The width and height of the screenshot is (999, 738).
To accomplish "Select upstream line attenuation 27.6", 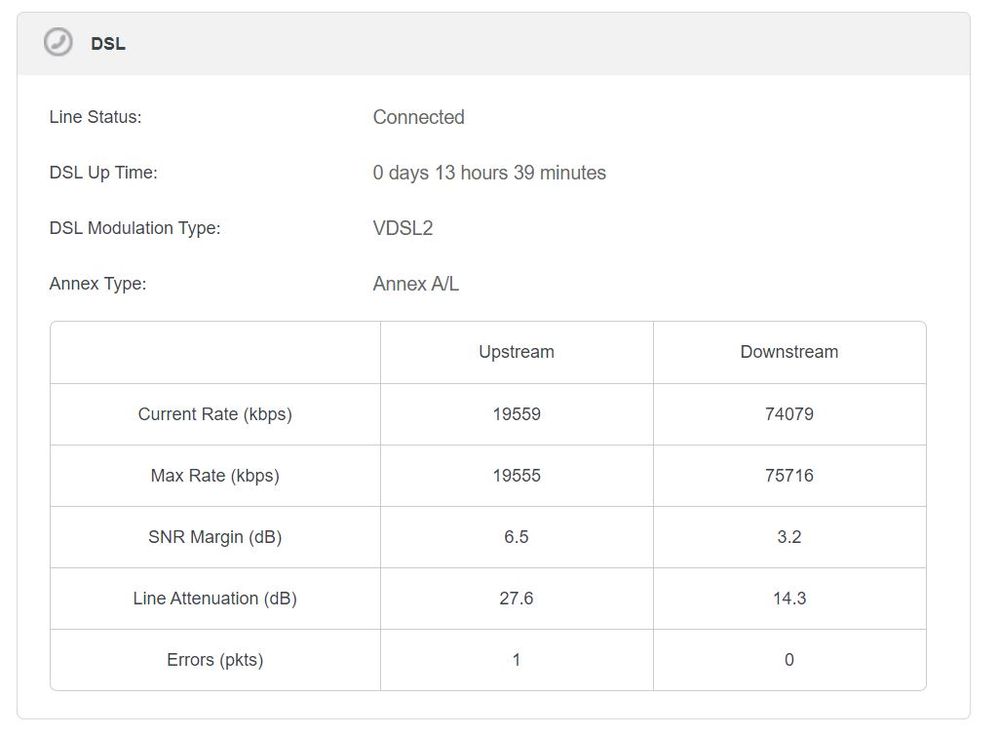I will tap(516, 599).
